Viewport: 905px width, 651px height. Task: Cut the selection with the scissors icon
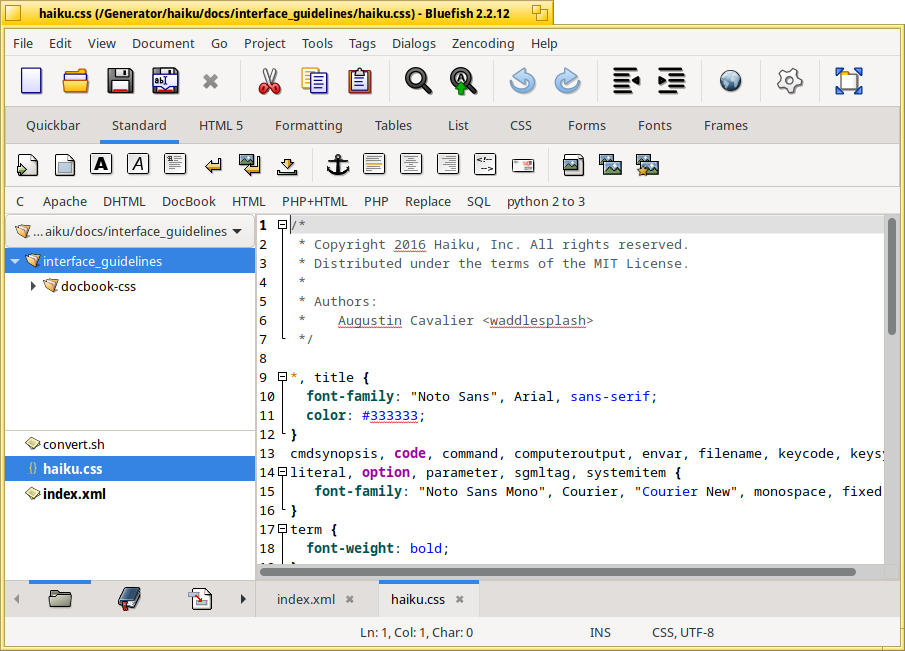270,81
